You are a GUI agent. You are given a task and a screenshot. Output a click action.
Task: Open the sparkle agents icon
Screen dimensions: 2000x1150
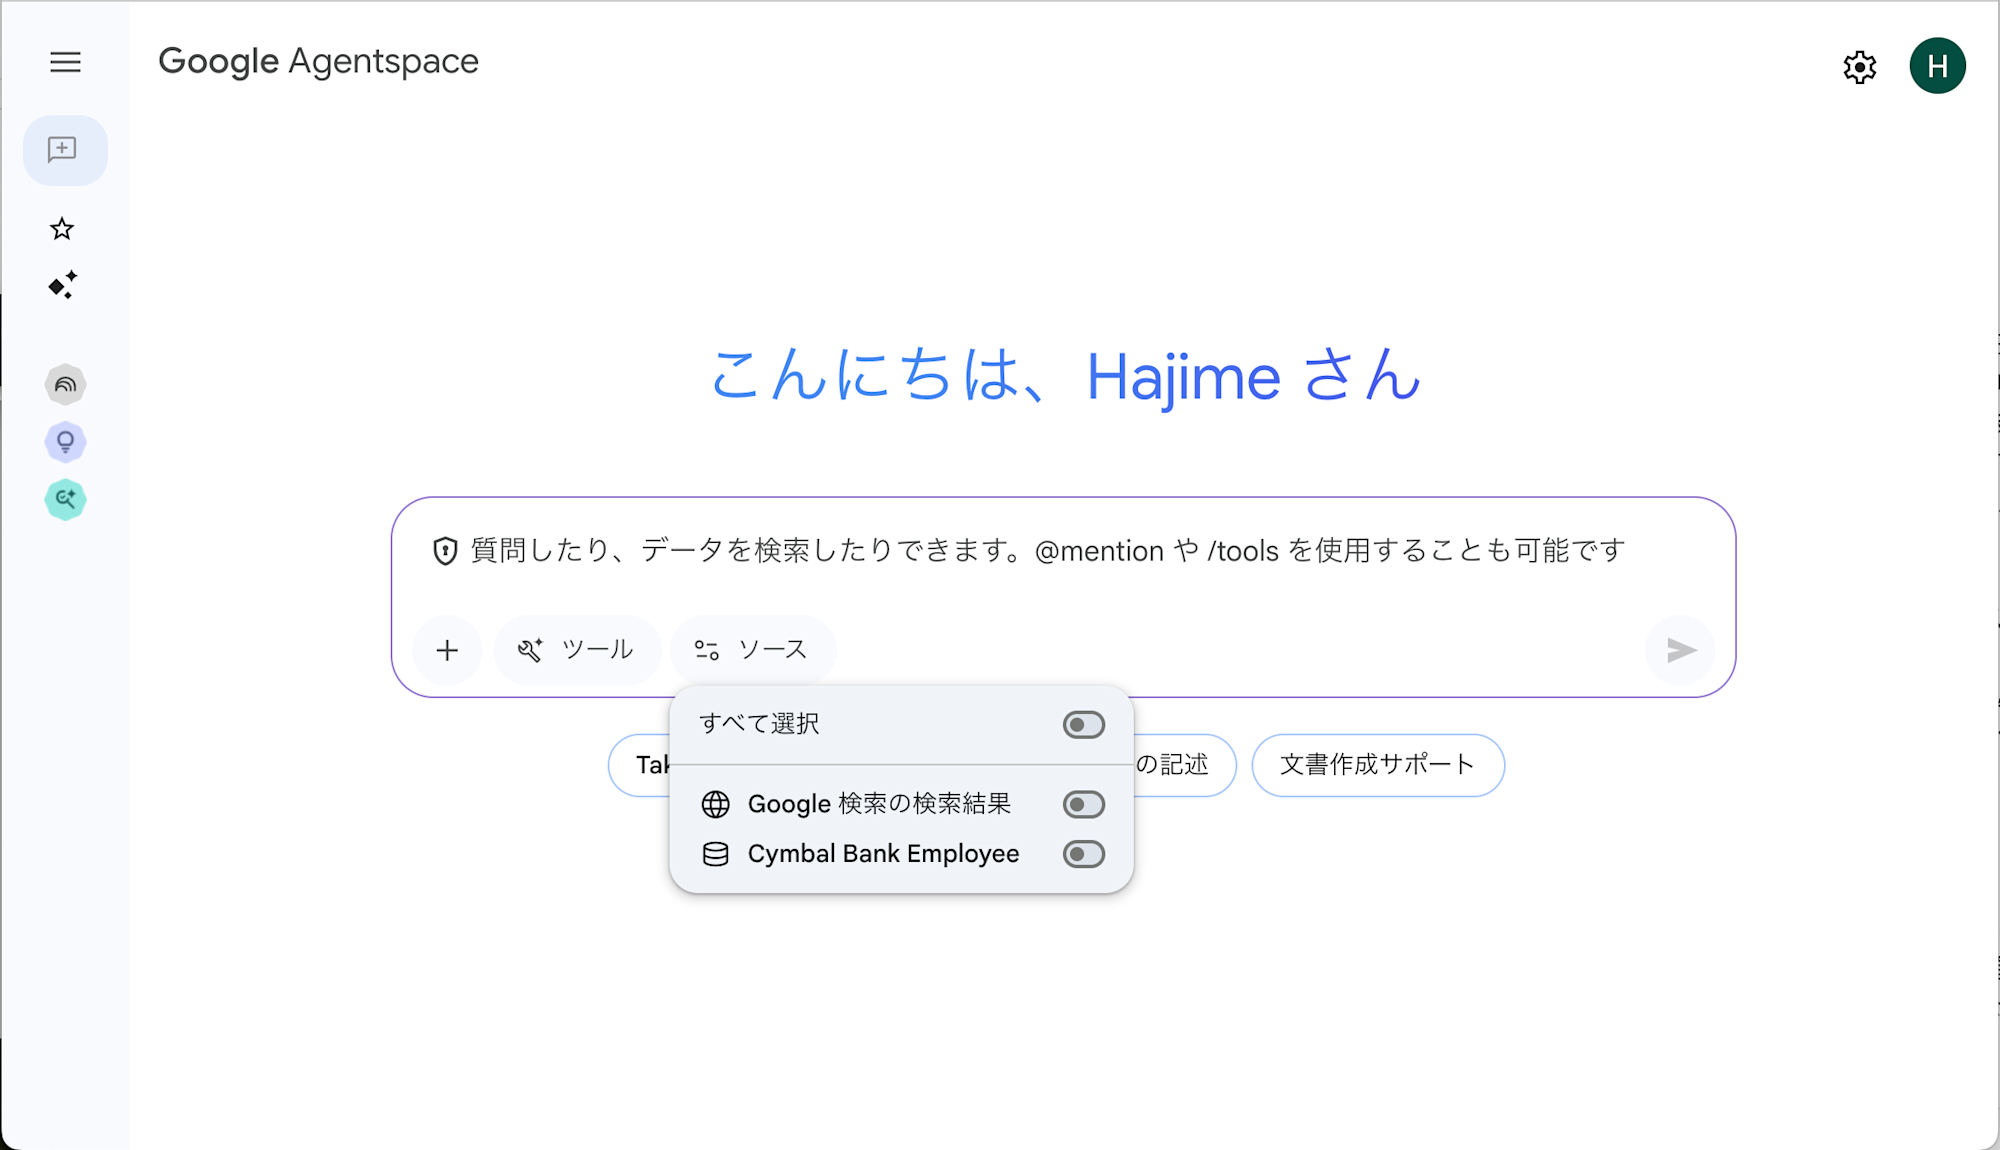click(63, 285)
